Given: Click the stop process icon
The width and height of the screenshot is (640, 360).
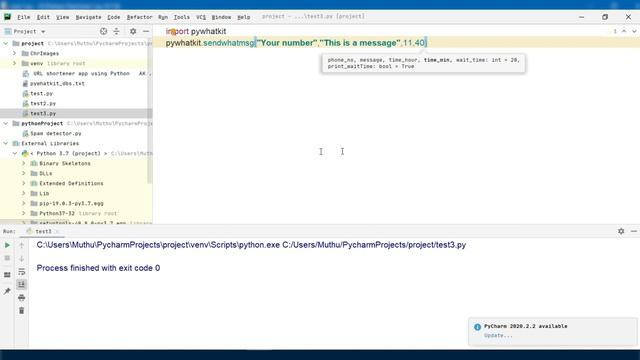Looking at the screenshot, I should [7, 258].
